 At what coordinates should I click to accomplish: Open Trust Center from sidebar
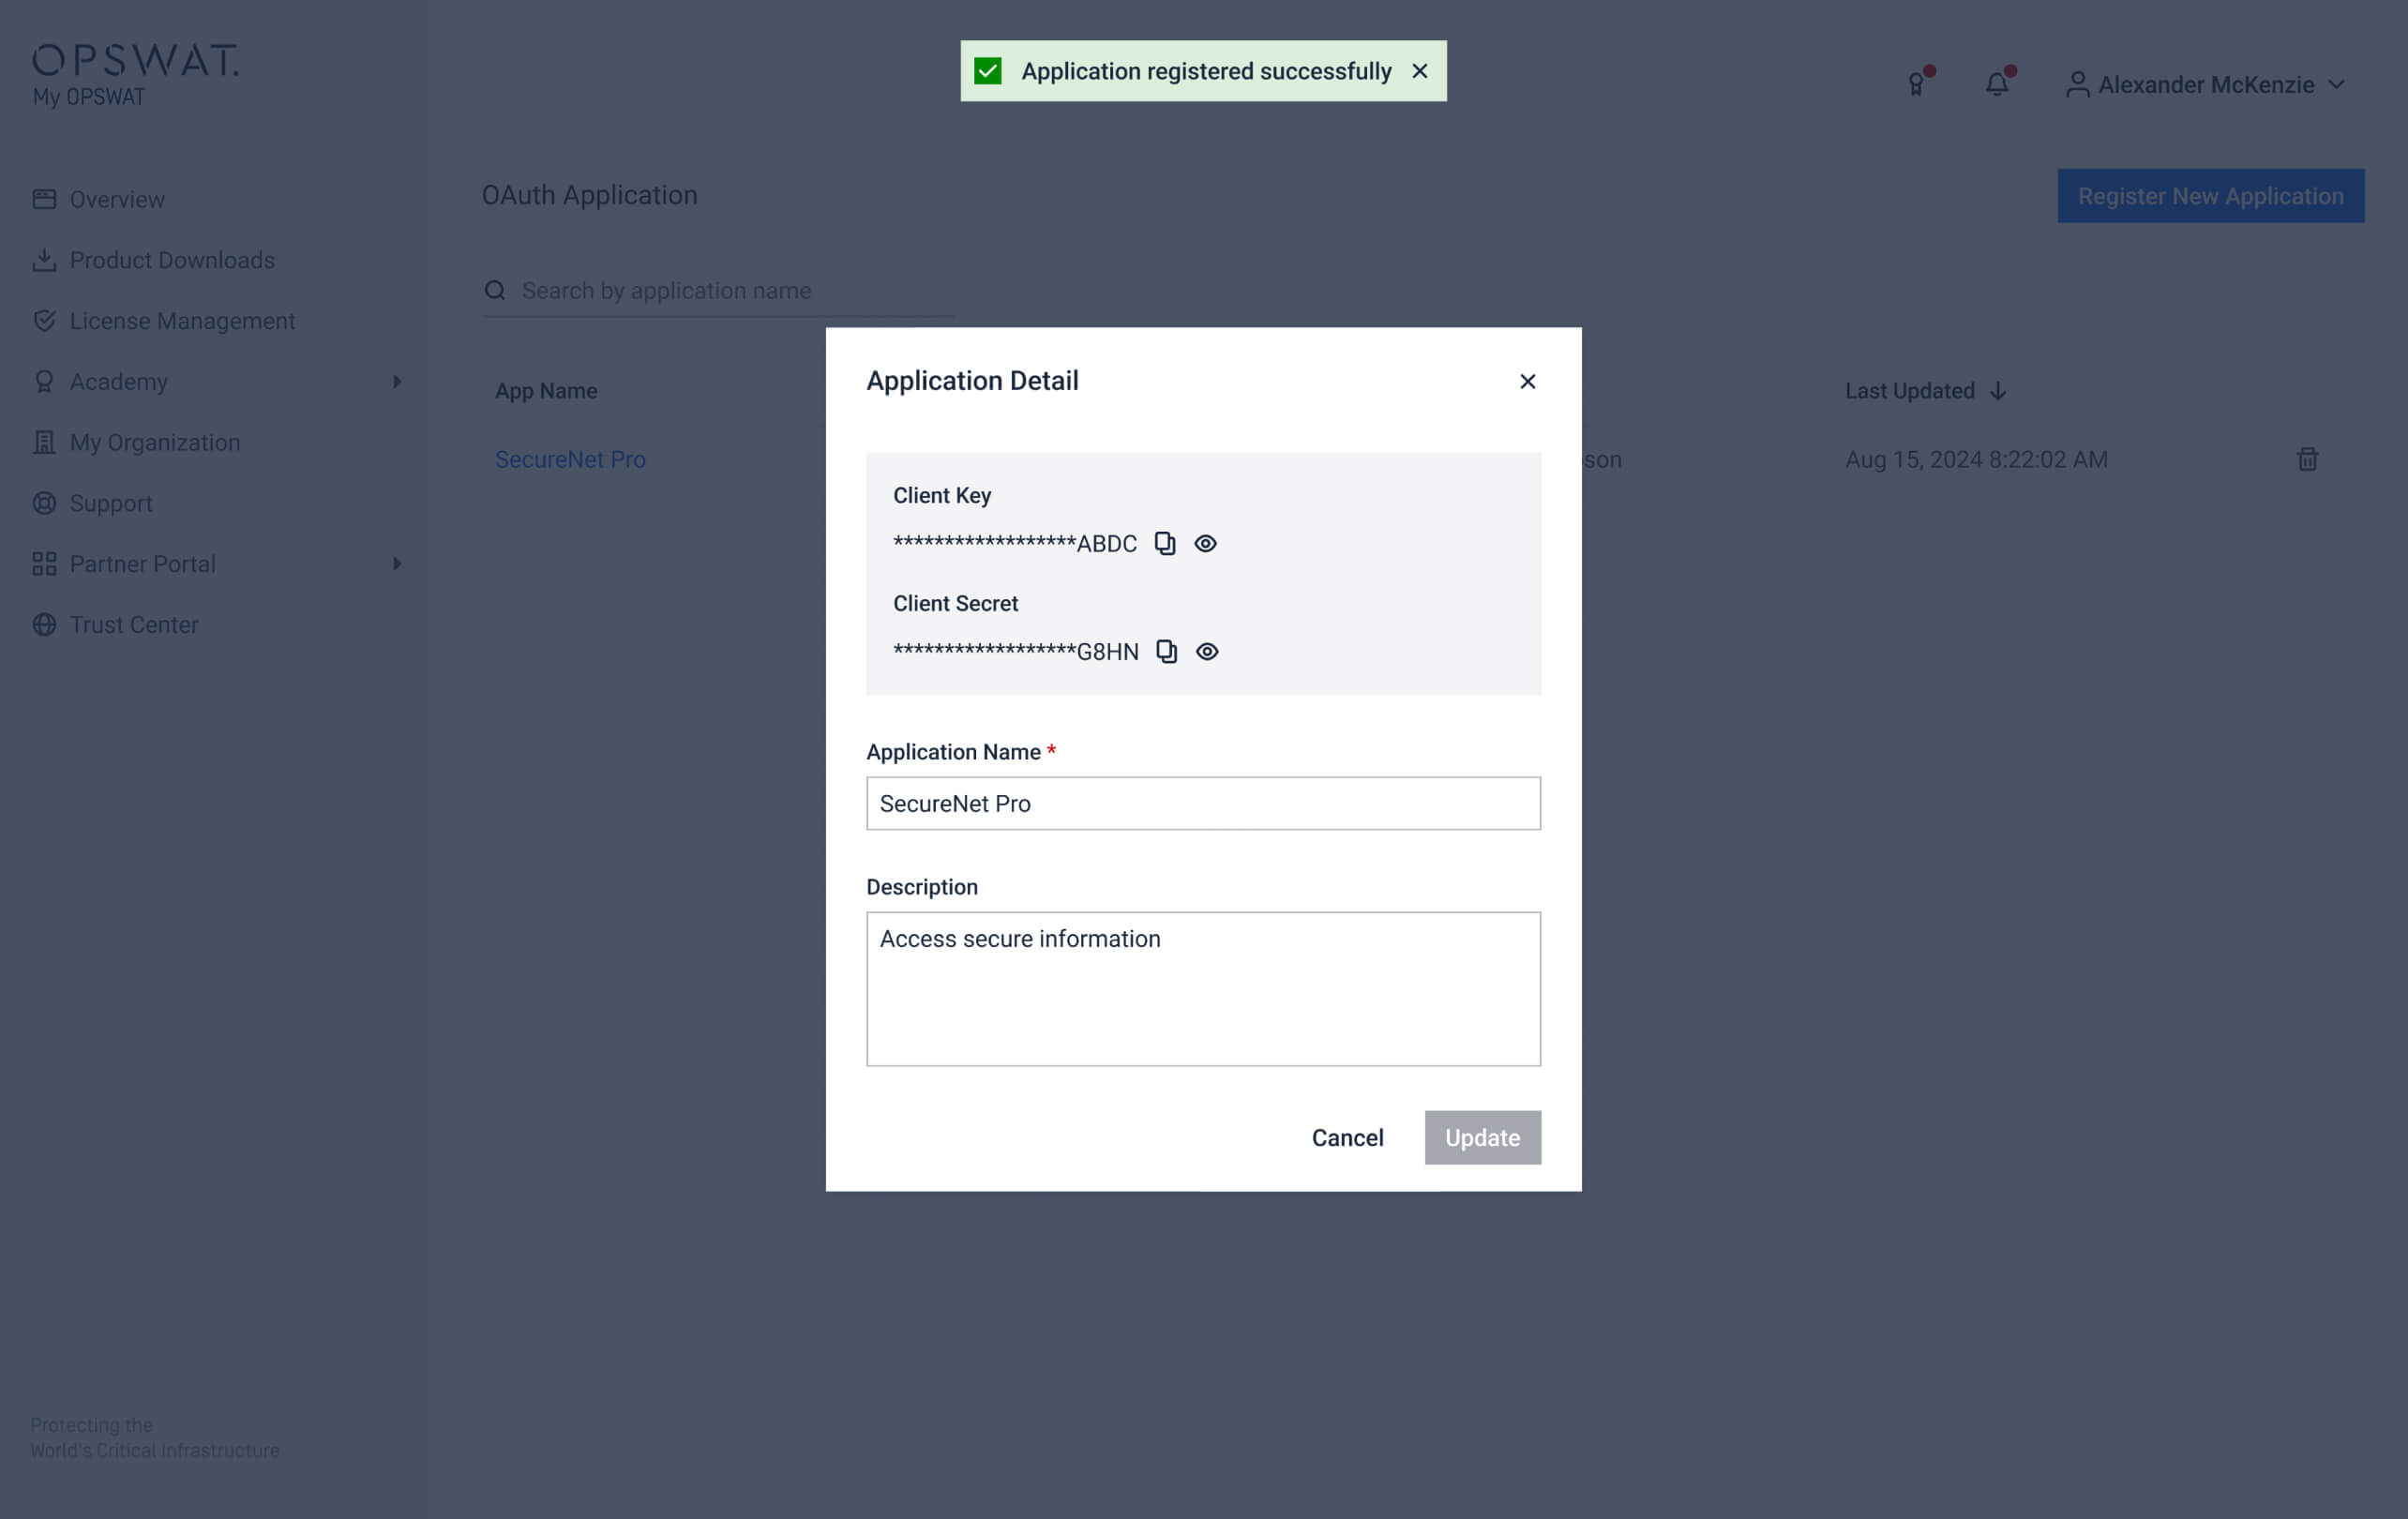tap(134, 625)
